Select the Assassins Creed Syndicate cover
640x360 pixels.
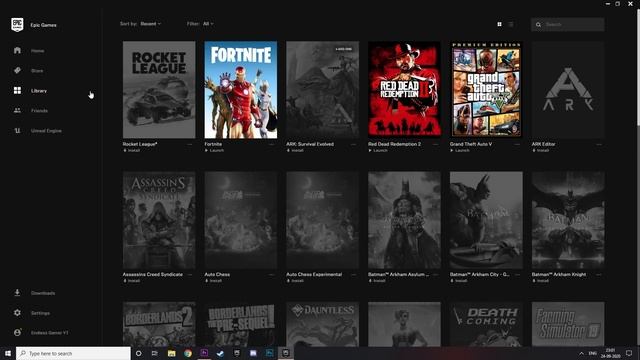pyautogui.click(x=159, y=220)
